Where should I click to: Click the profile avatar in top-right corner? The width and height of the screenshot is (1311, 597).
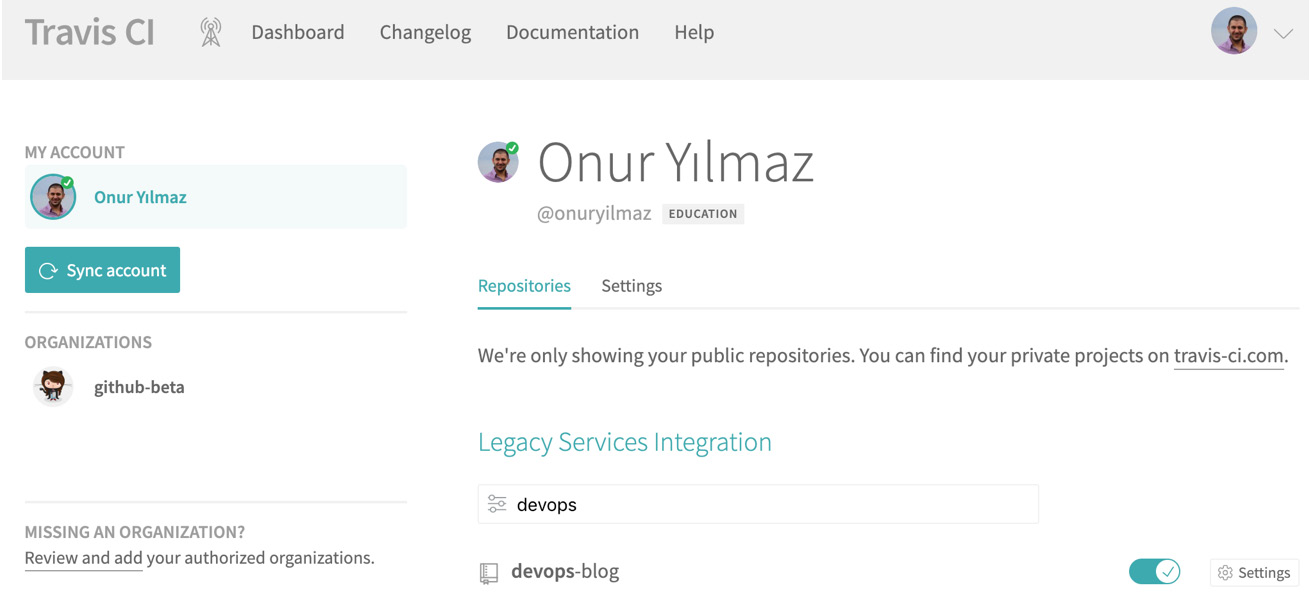[x=1233, y=32]
